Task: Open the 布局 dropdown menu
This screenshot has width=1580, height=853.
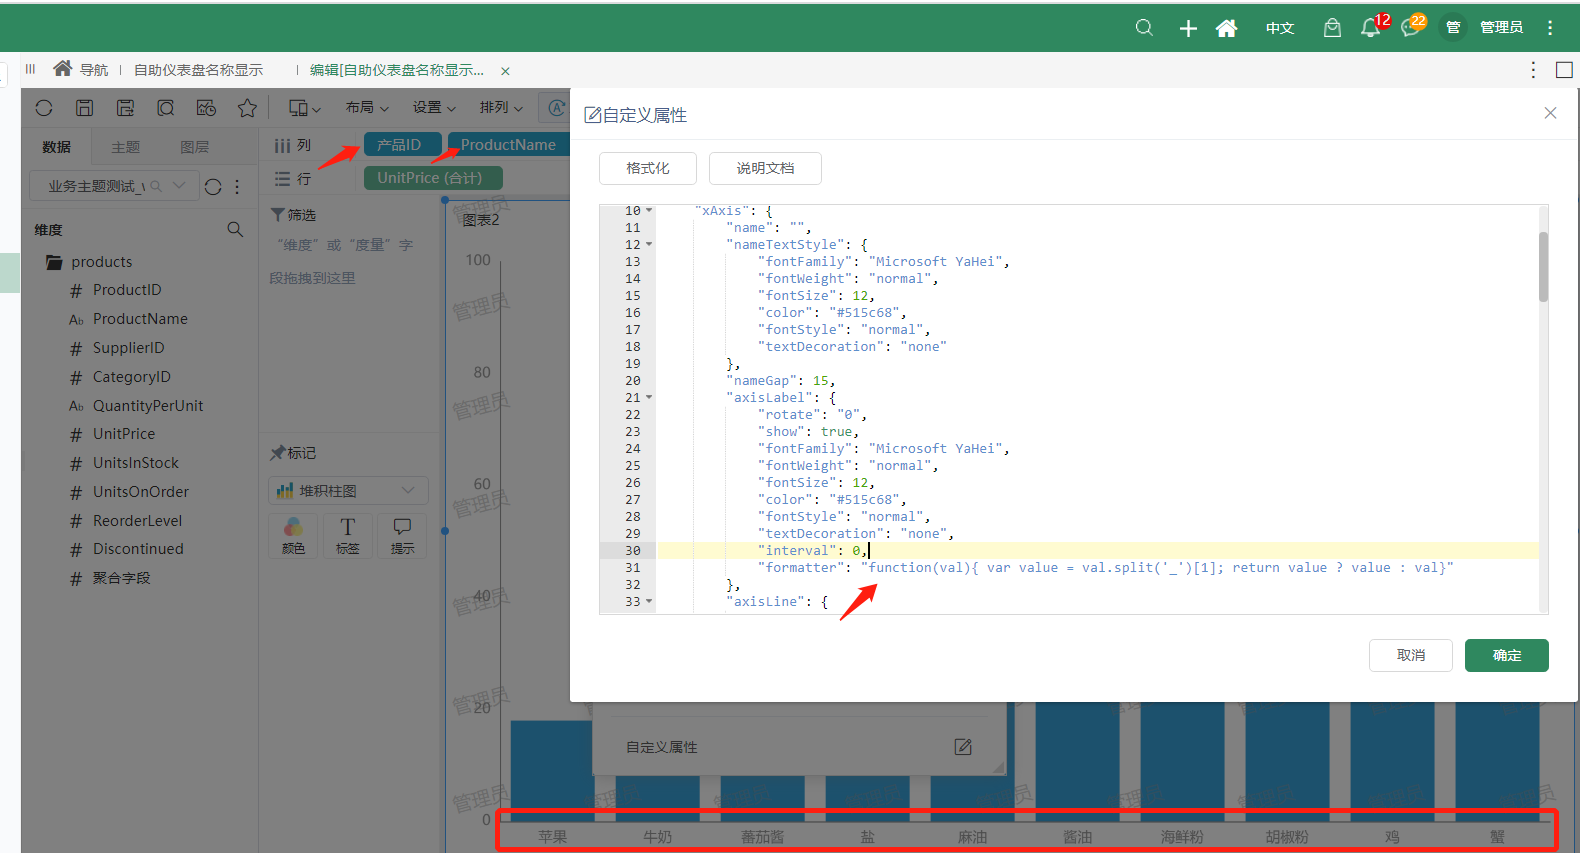Action: [x=367, y=108]
